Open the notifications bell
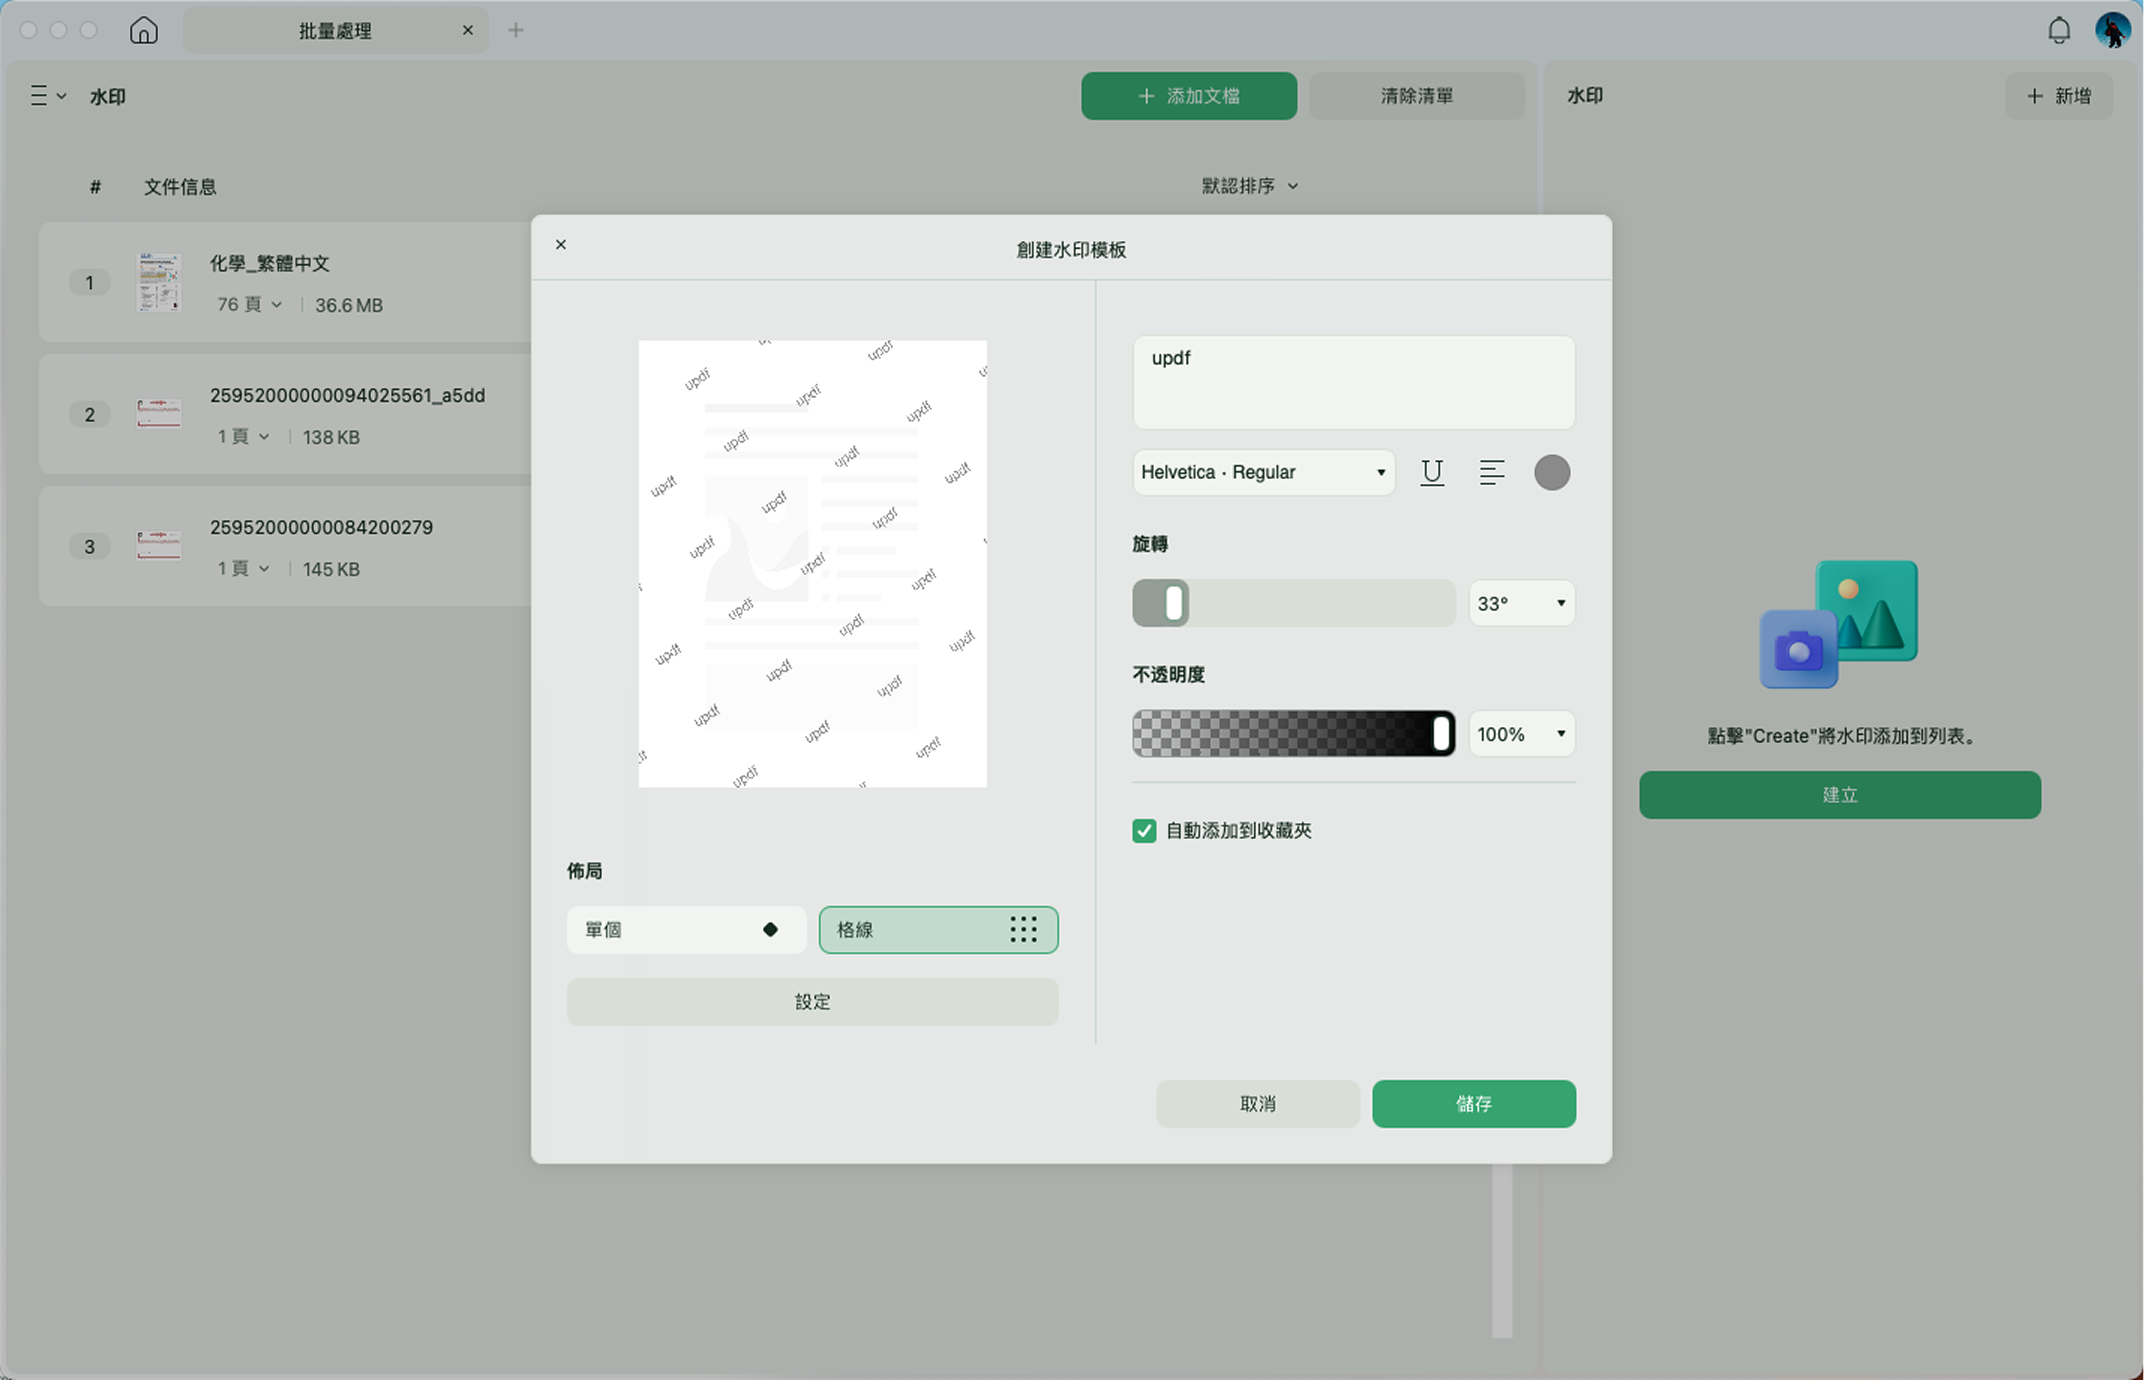Screen dimensions: 2144x1380 point(2058,30)
